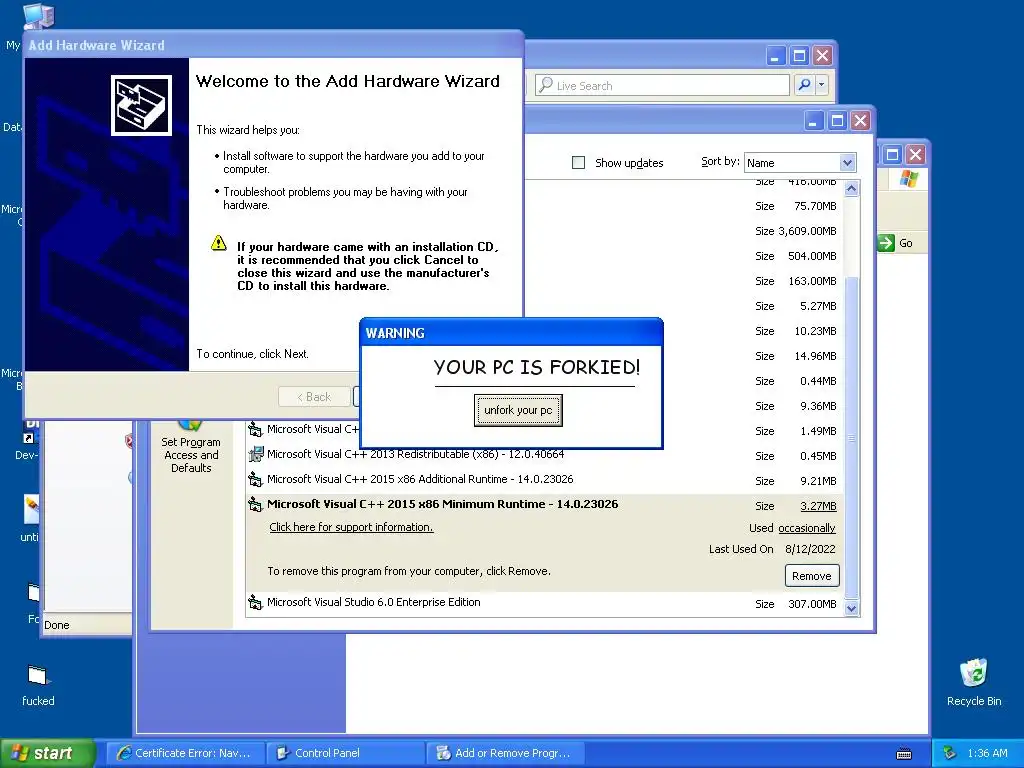Click the system tray network icon
The image size is (1024, 768).
tap(950, 753)
